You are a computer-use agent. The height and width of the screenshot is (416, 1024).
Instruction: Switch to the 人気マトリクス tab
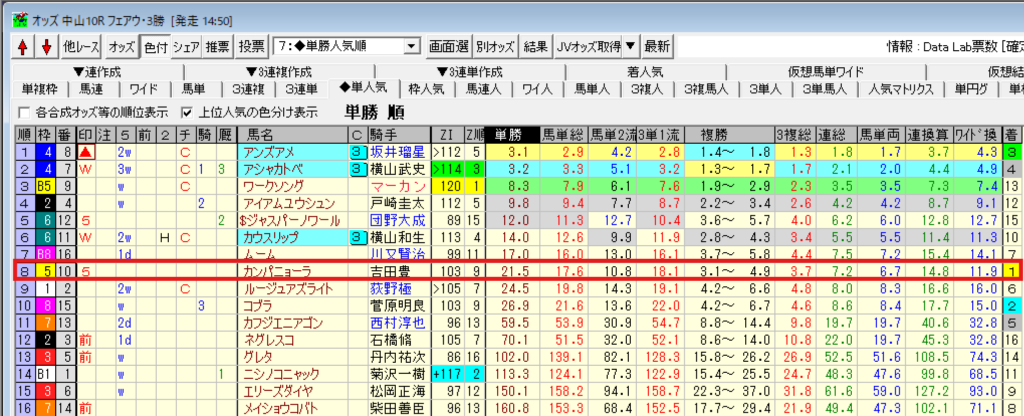(898, 89)
